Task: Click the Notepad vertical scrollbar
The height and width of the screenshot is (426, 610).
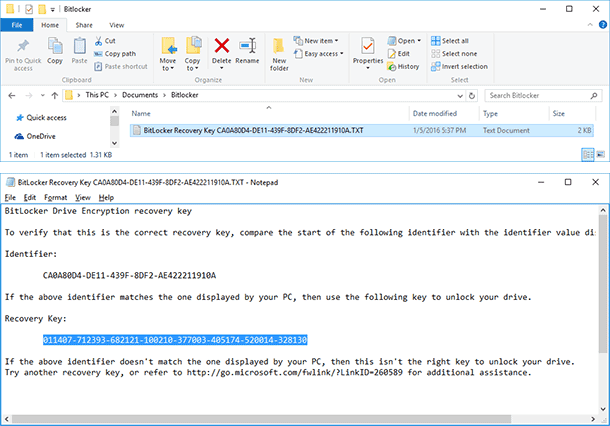Action: coord(603,284)
